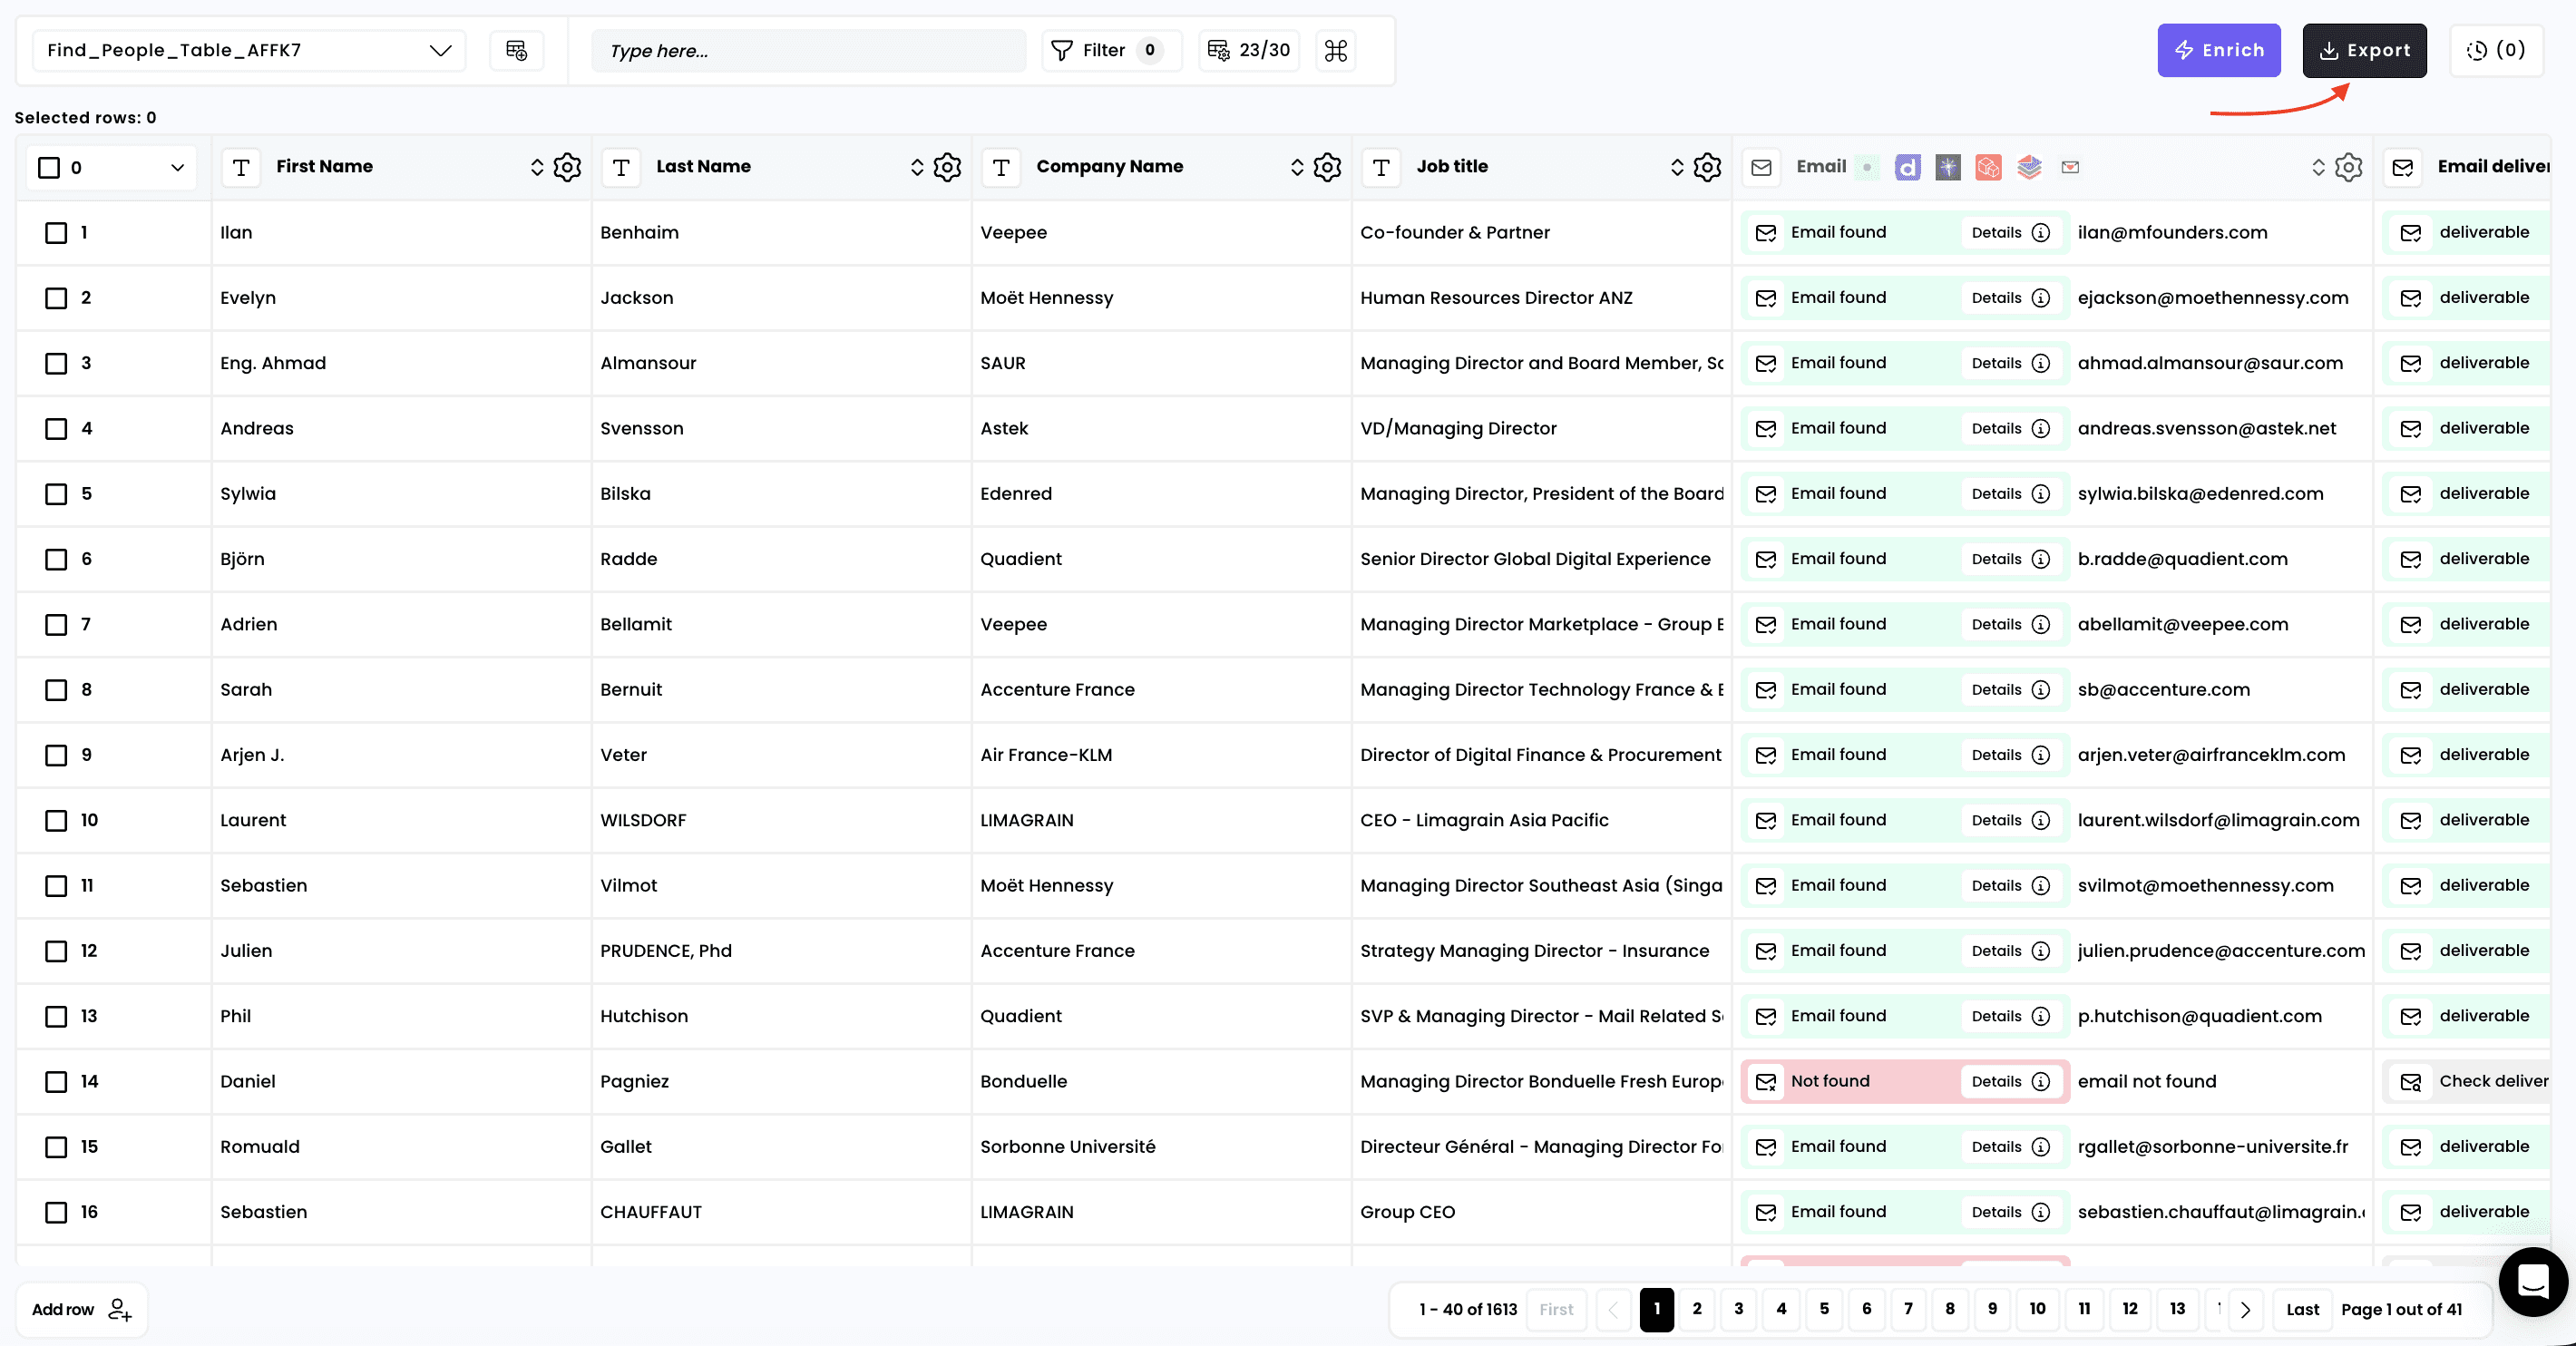Screen dimensions: 2576x1346
Task: Open Job title column settings gear
Action: [x=1707, y=167]
